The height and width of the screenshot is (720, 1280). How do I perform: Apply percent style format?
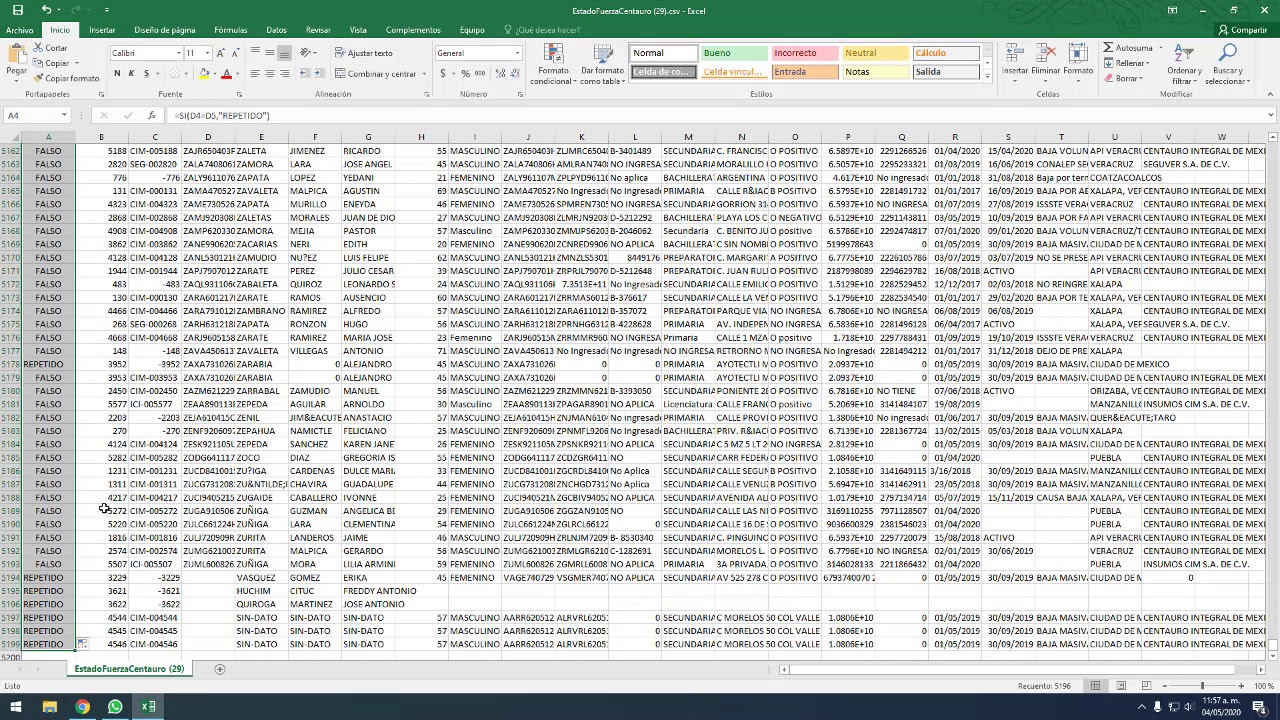465,73
